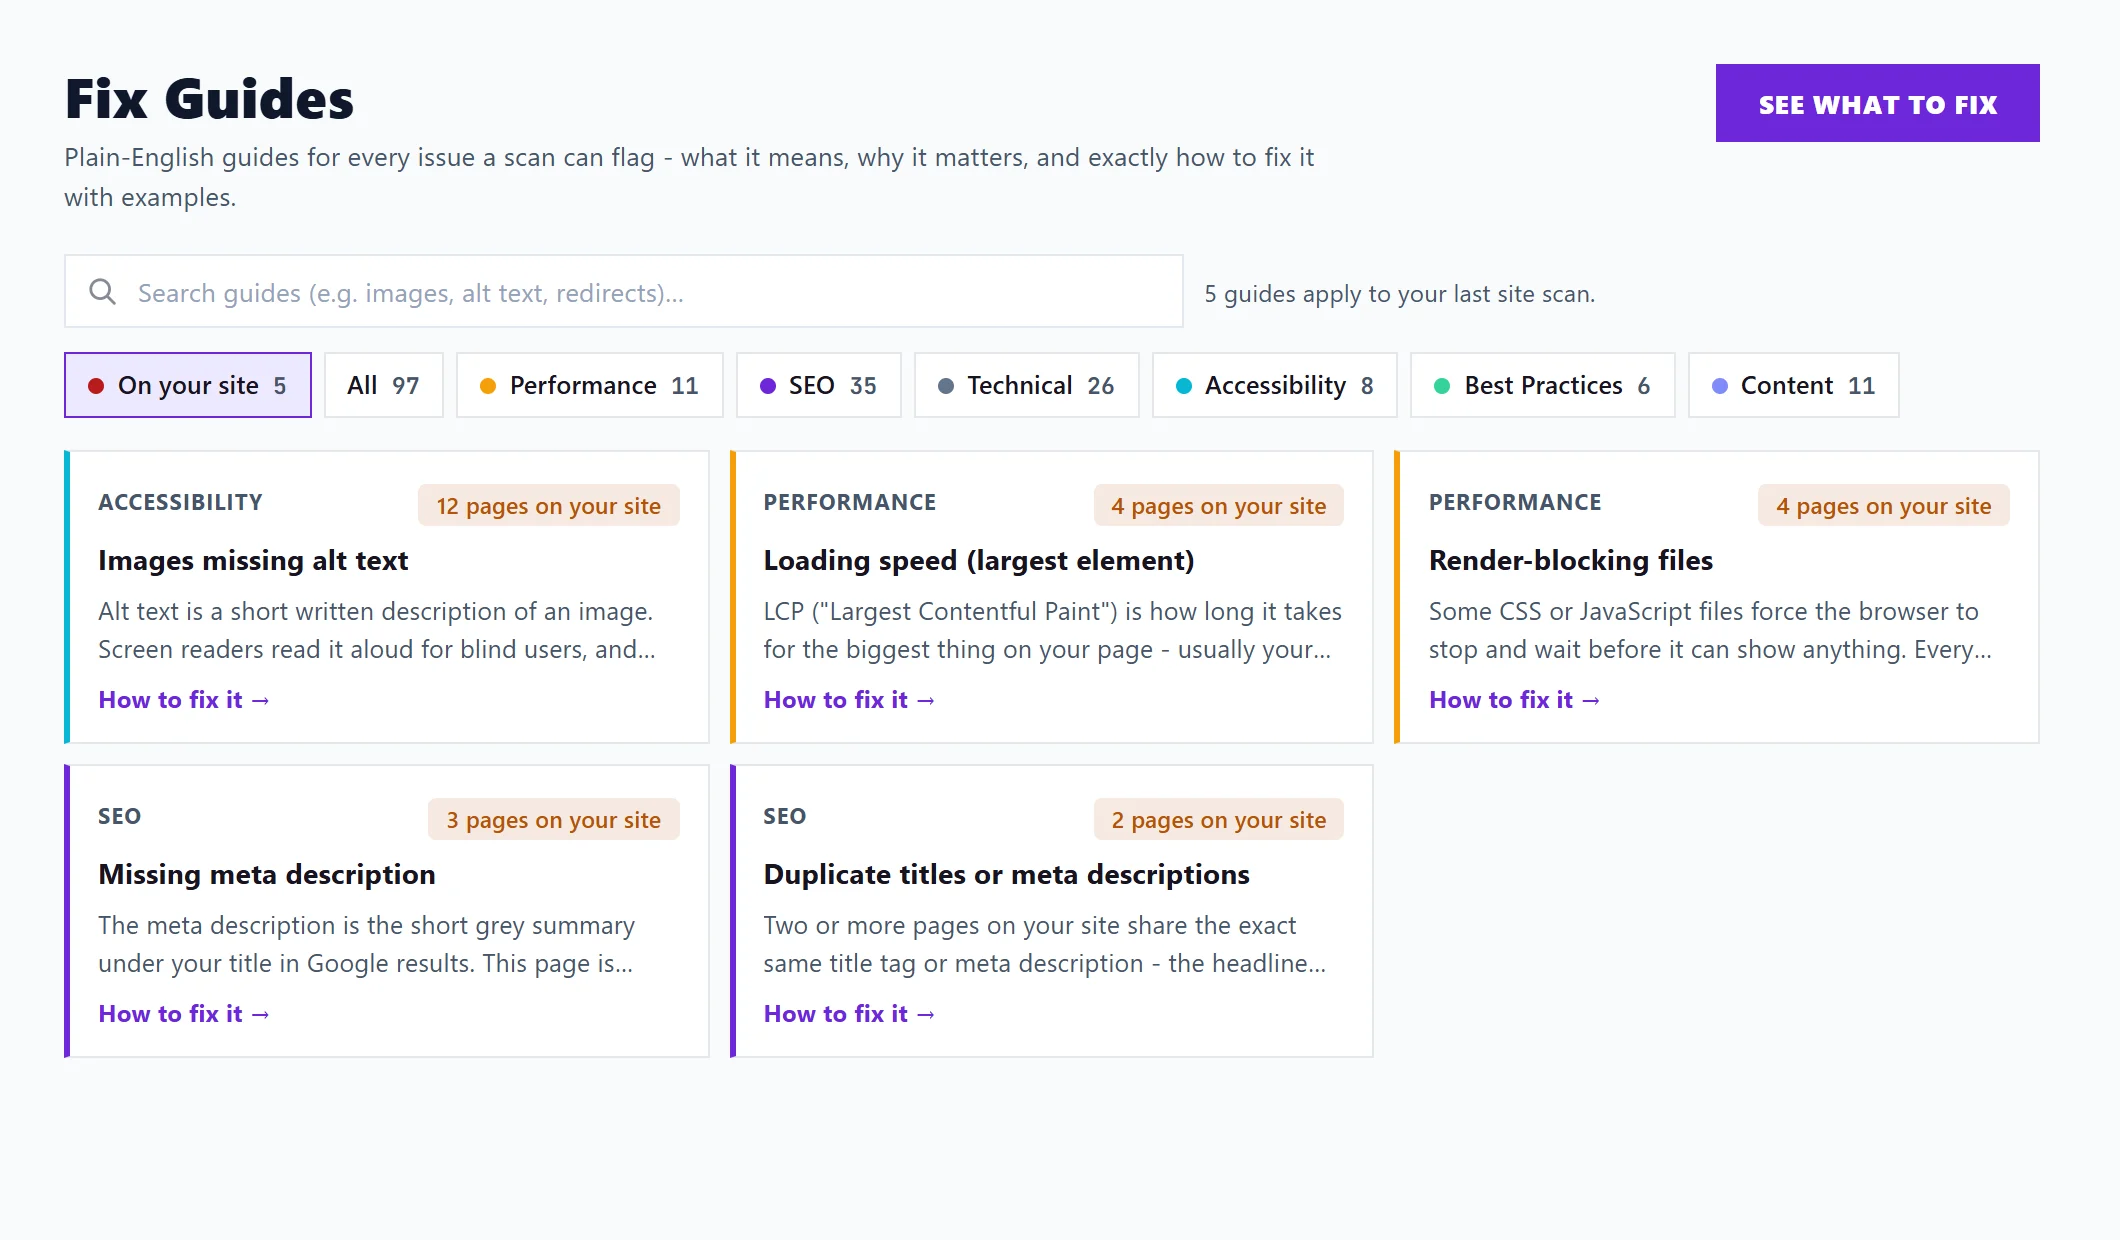
Task: Show All 97 guides
Action: [x=383, y=385]
